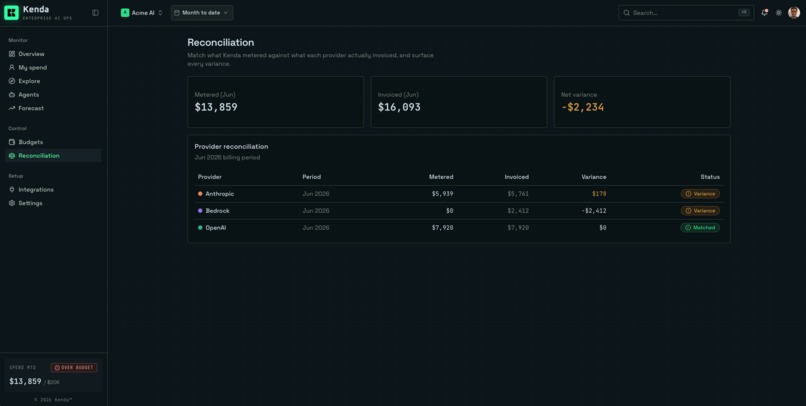
Task: Open the Settings page
Action: point(53,203)
